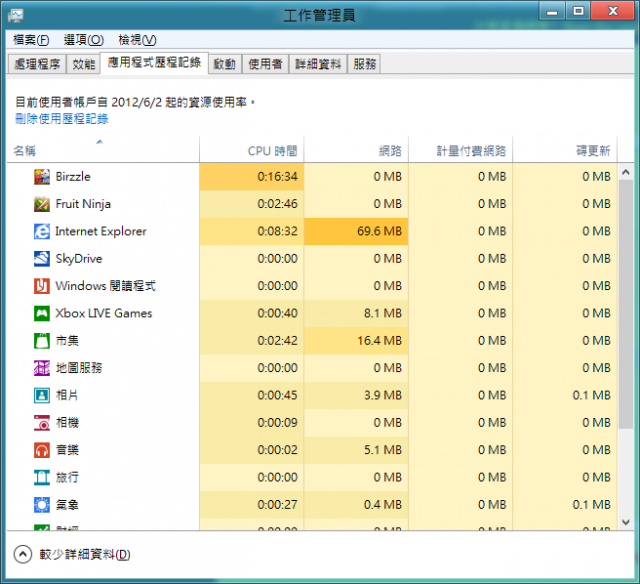Switch to the 處理程序 tab
The image size is (640, 584).
[x=37, y=64]
